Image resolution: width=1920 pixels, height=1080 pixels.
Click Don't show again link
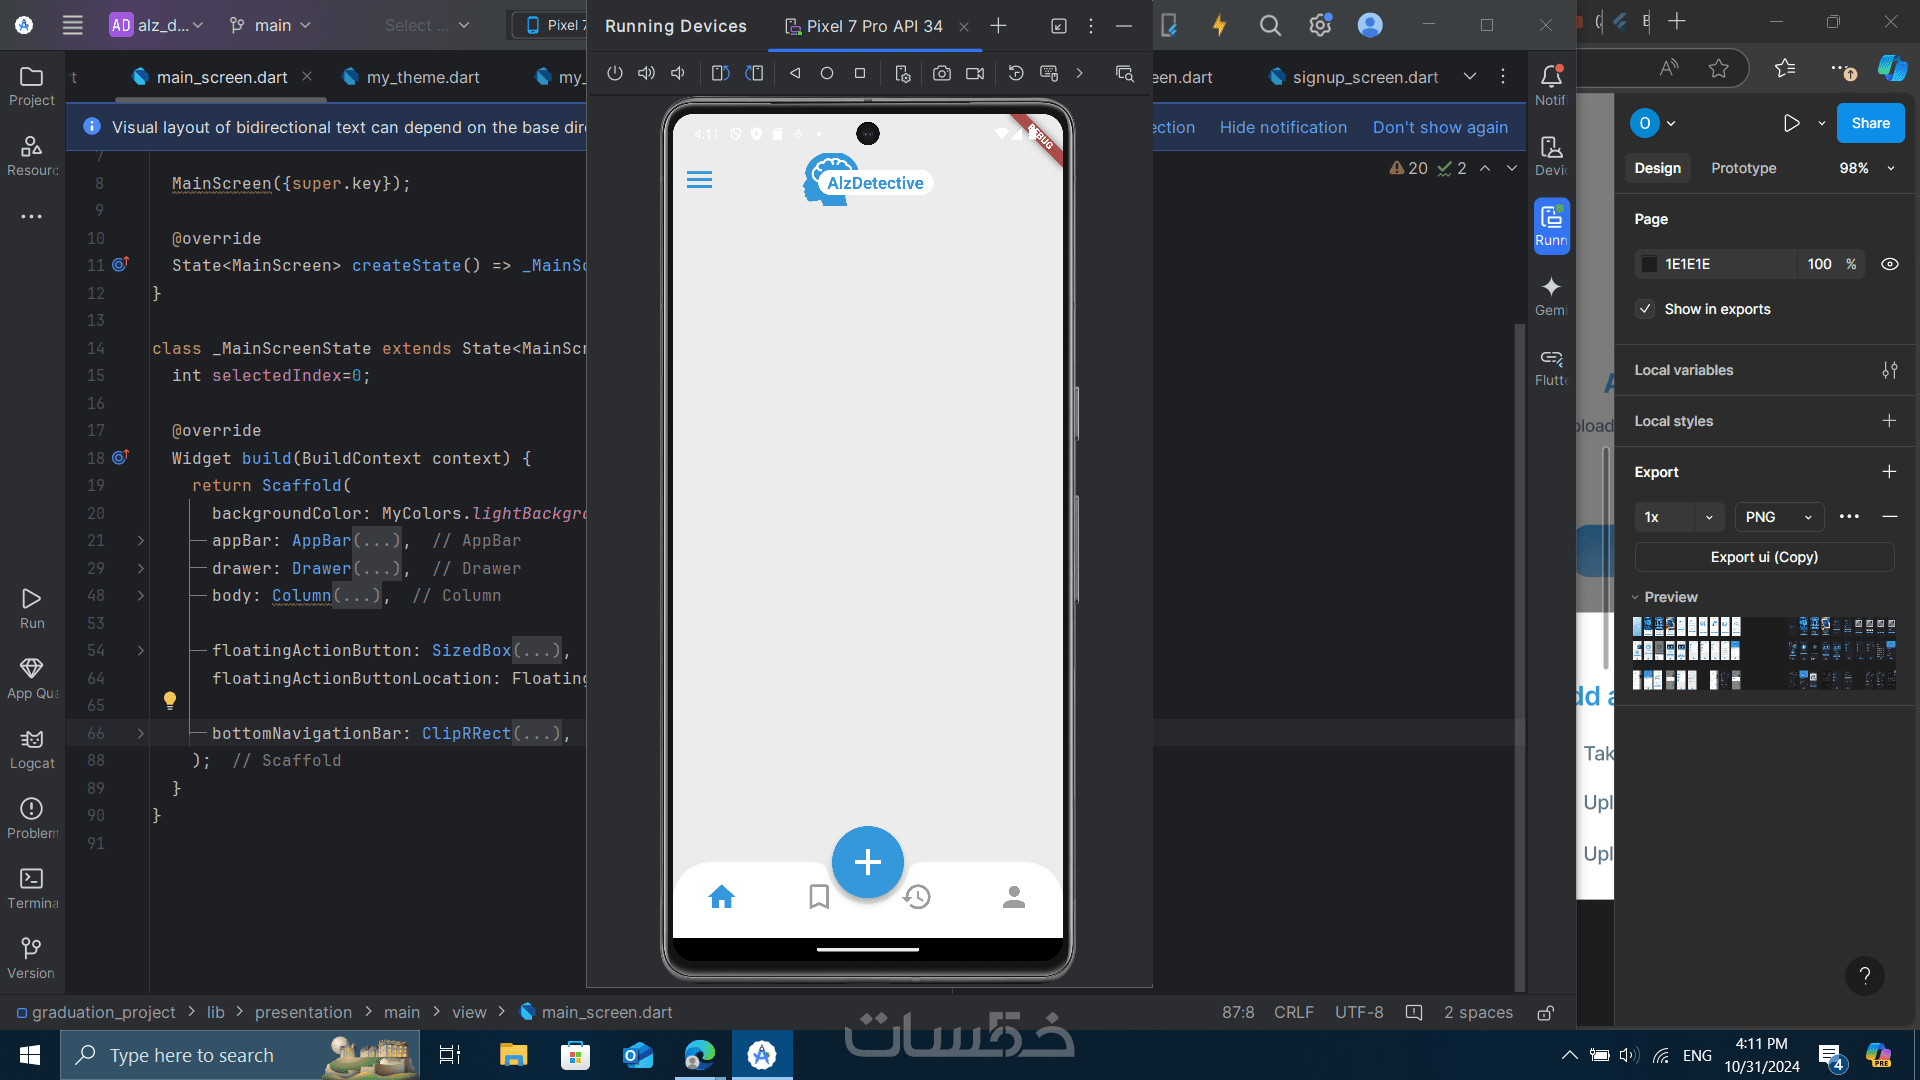click(1439, 127)
